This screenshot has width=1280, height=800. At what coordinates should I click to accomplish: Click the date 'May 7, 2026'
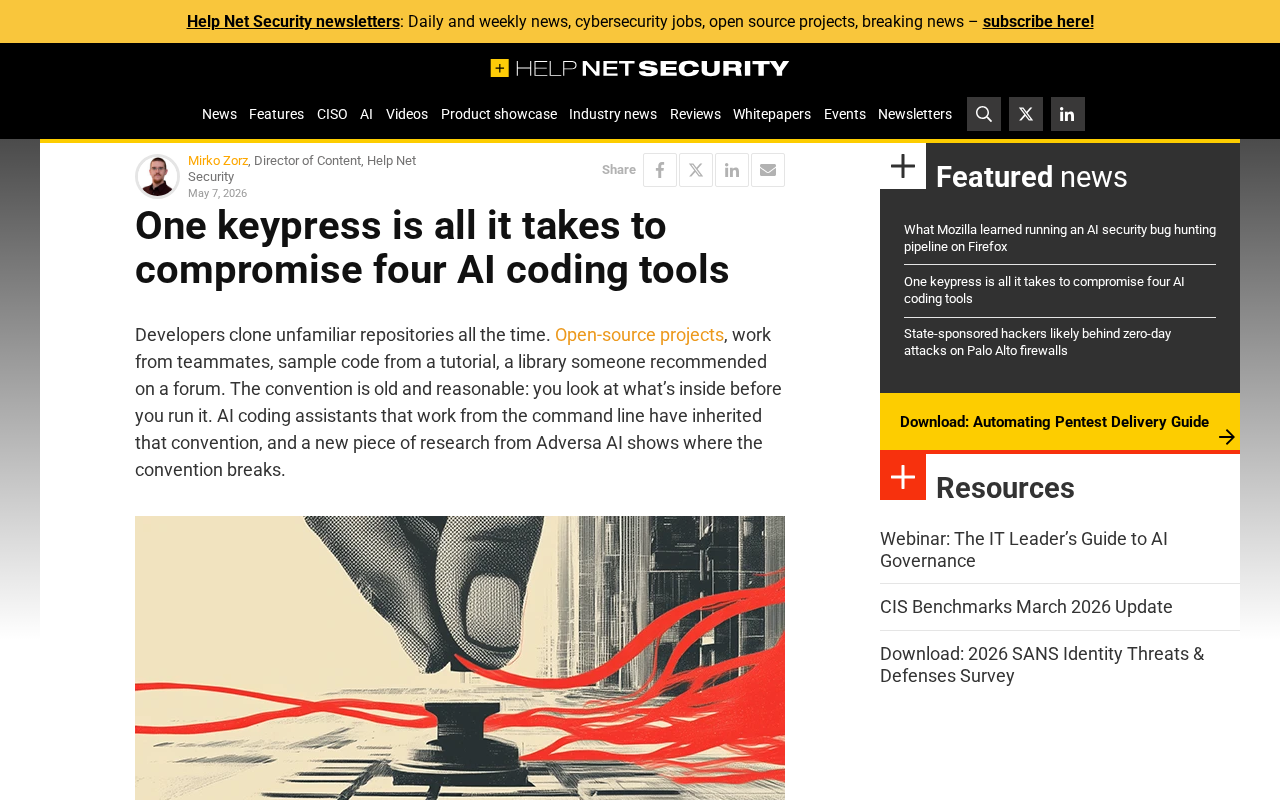[x=217, y=194]
